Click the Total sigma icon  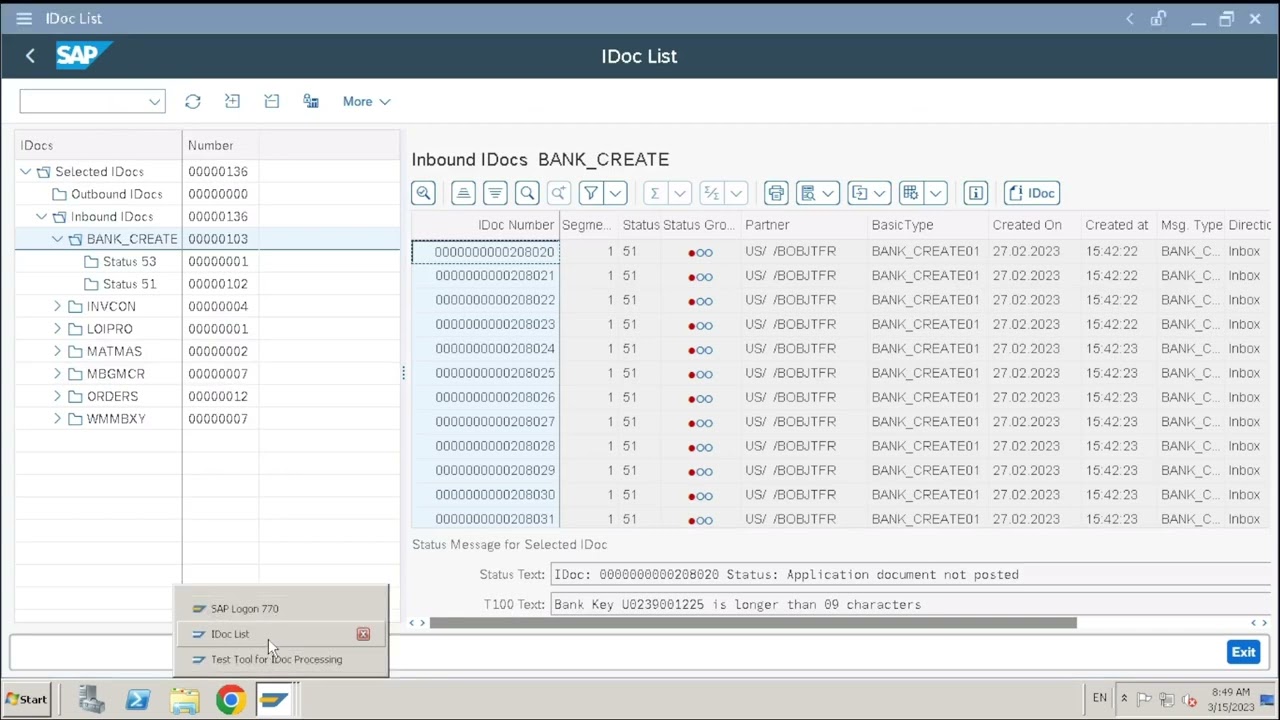pyautogui.click(x=654, y=193)
